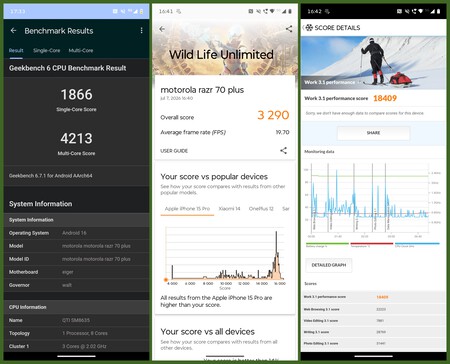Tap the share icon atop the Wild Life Unlimited banner
This screenshot has height=364, width=450.
[289, 29]
